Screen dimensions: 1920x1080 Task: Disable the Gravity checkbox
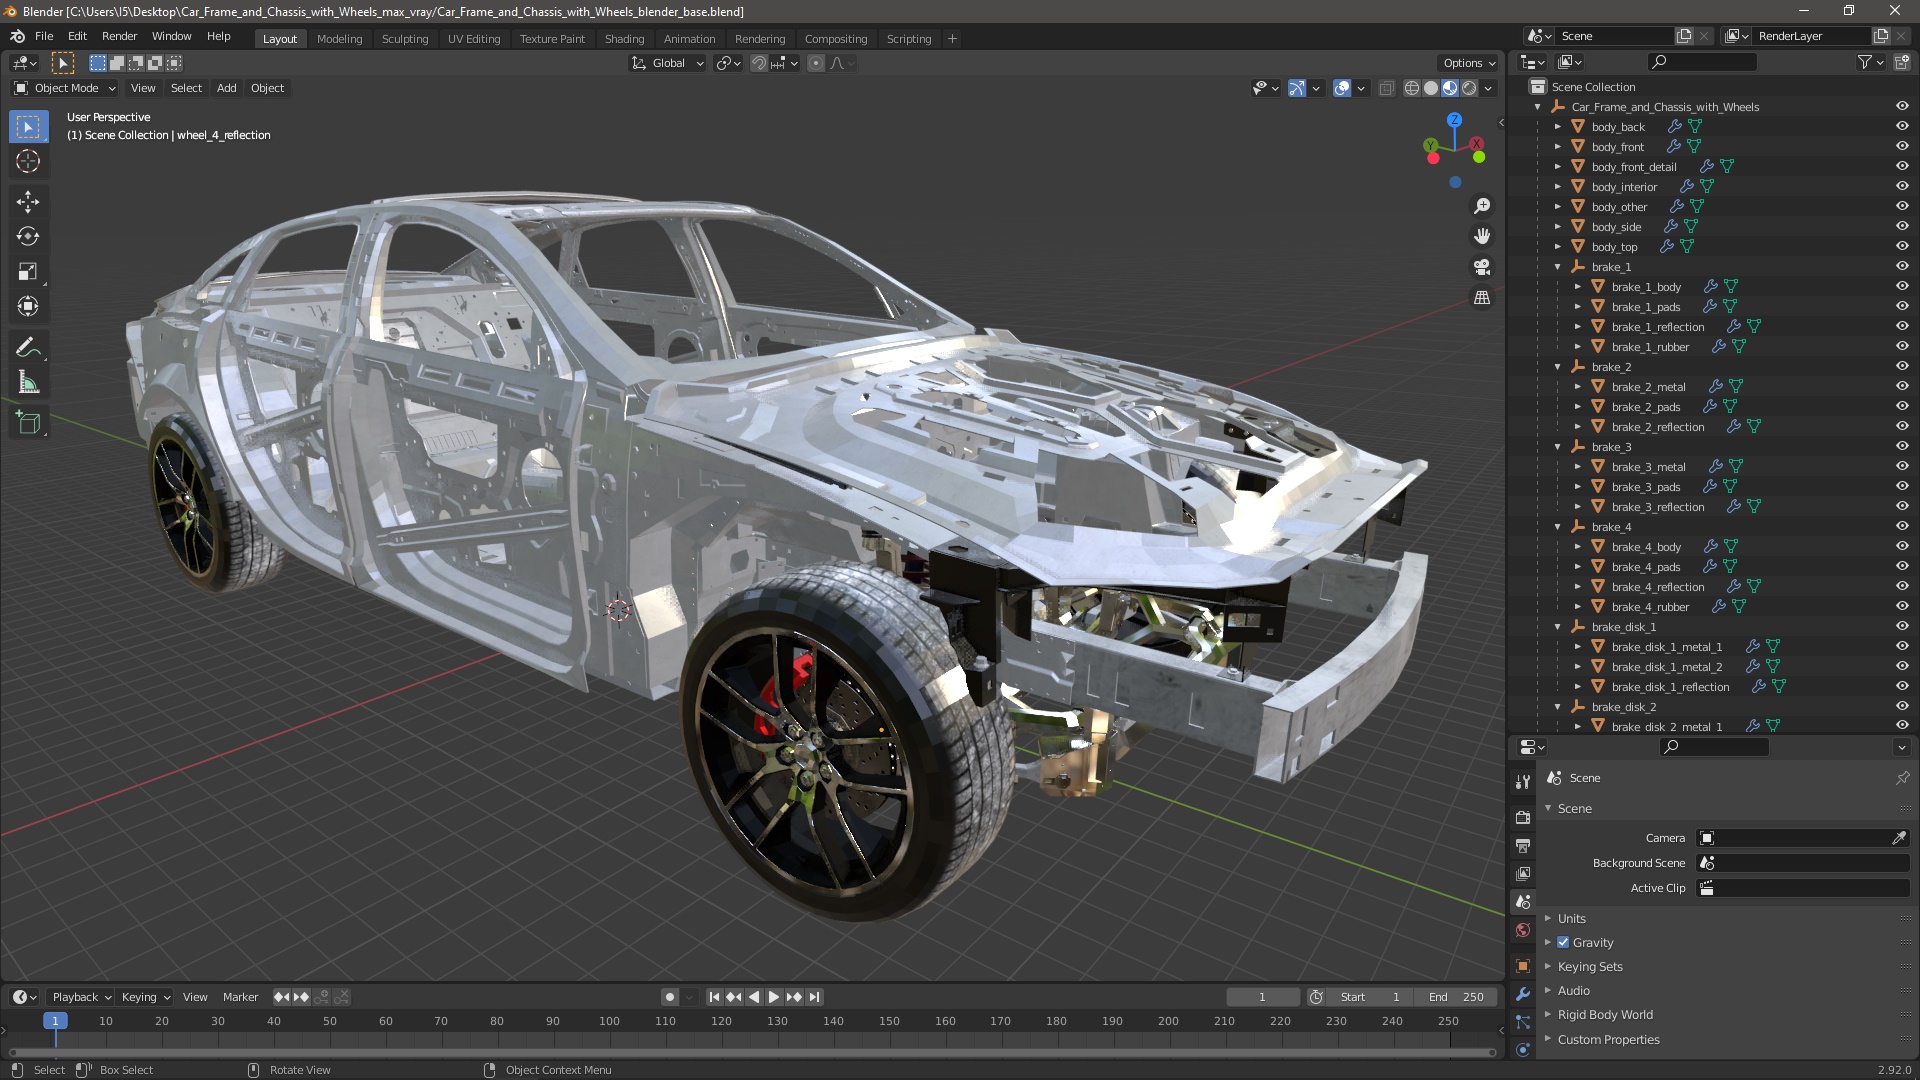1563,942
